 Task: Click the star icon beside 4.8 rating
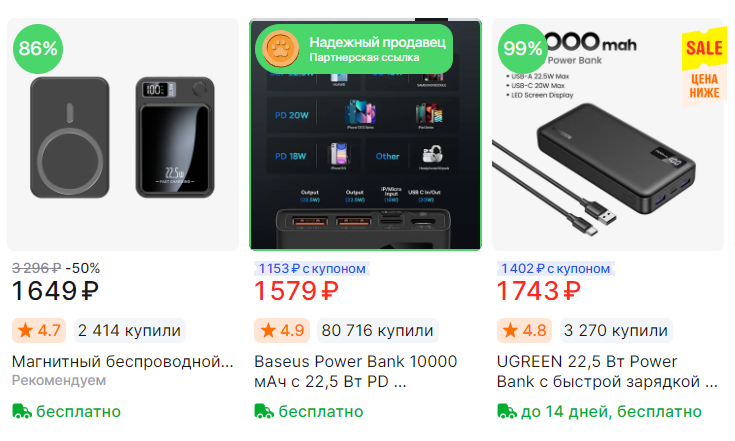click(510, 330)
